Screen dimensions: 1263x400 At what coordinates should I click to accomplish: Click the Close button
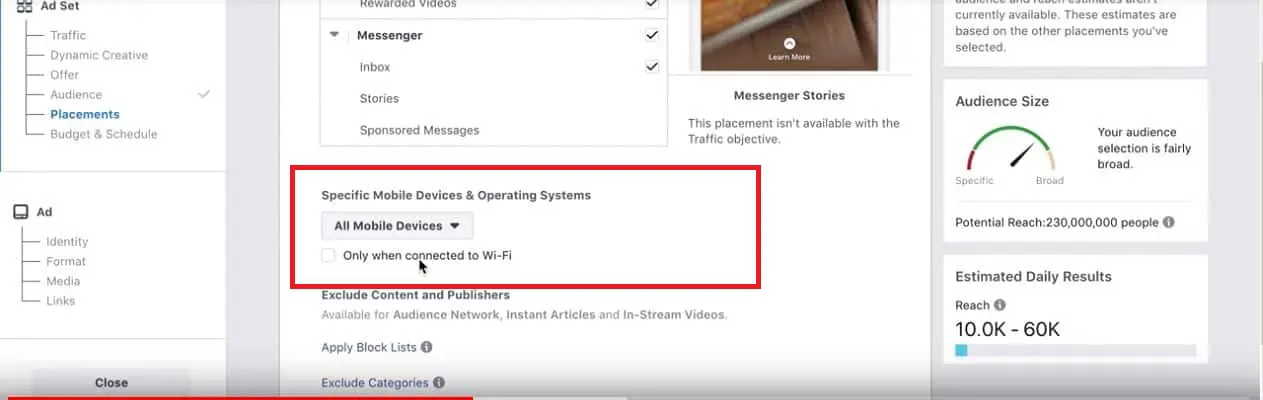[111, 383]
